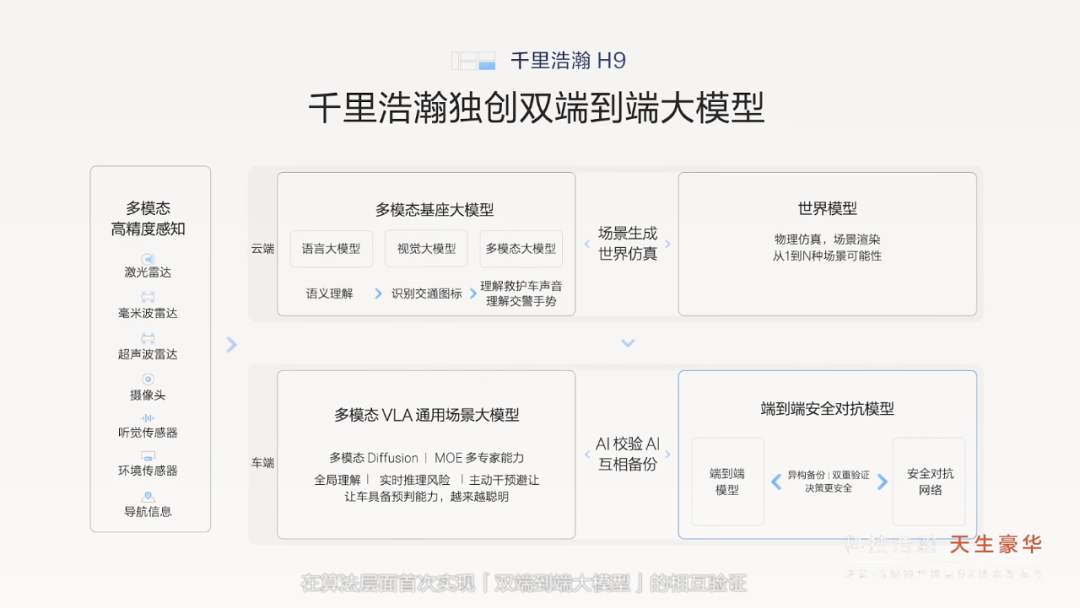
Task: Click the 云端 row label
Action: coord(262,249)
